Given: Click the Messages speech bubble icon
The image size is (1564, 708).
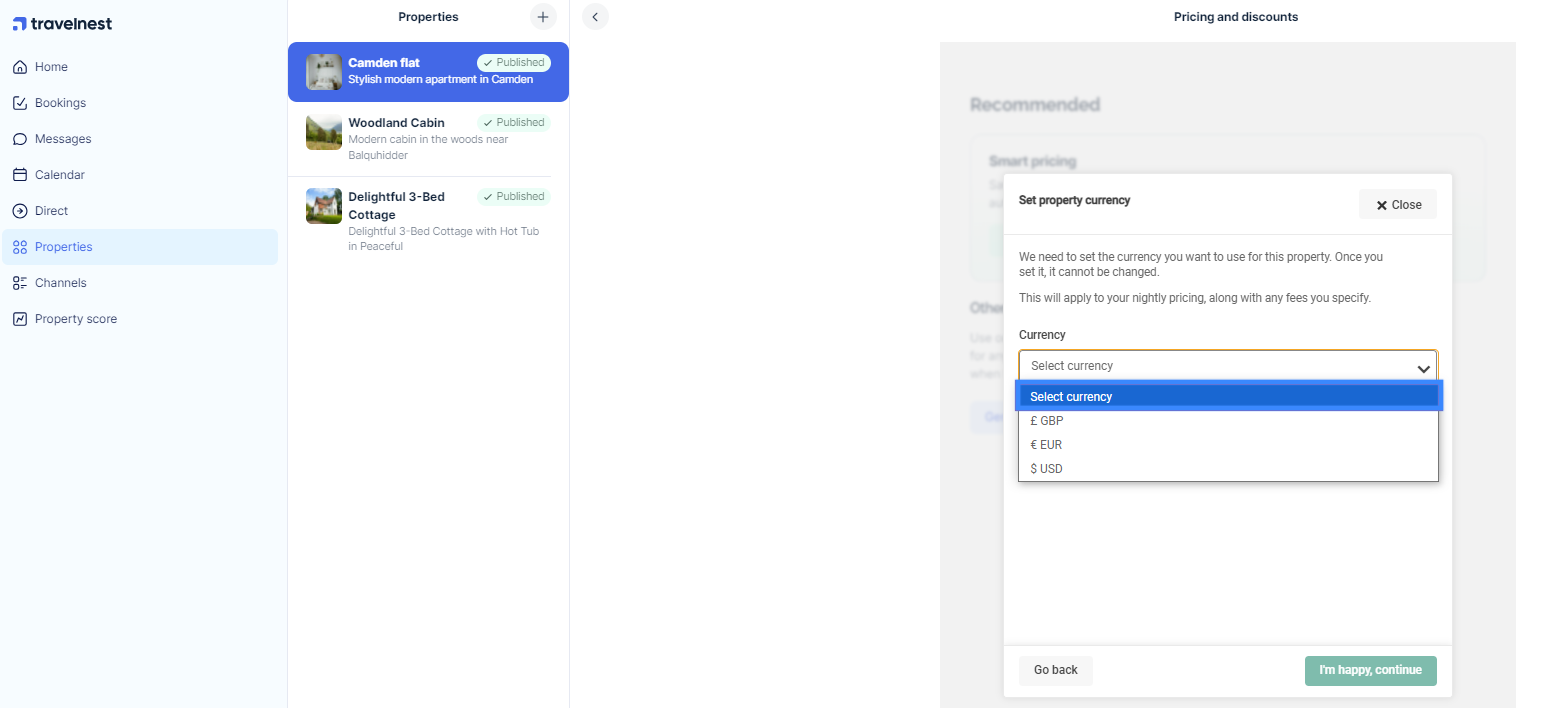Looking at the screenshot, I should tap(20, 139).
